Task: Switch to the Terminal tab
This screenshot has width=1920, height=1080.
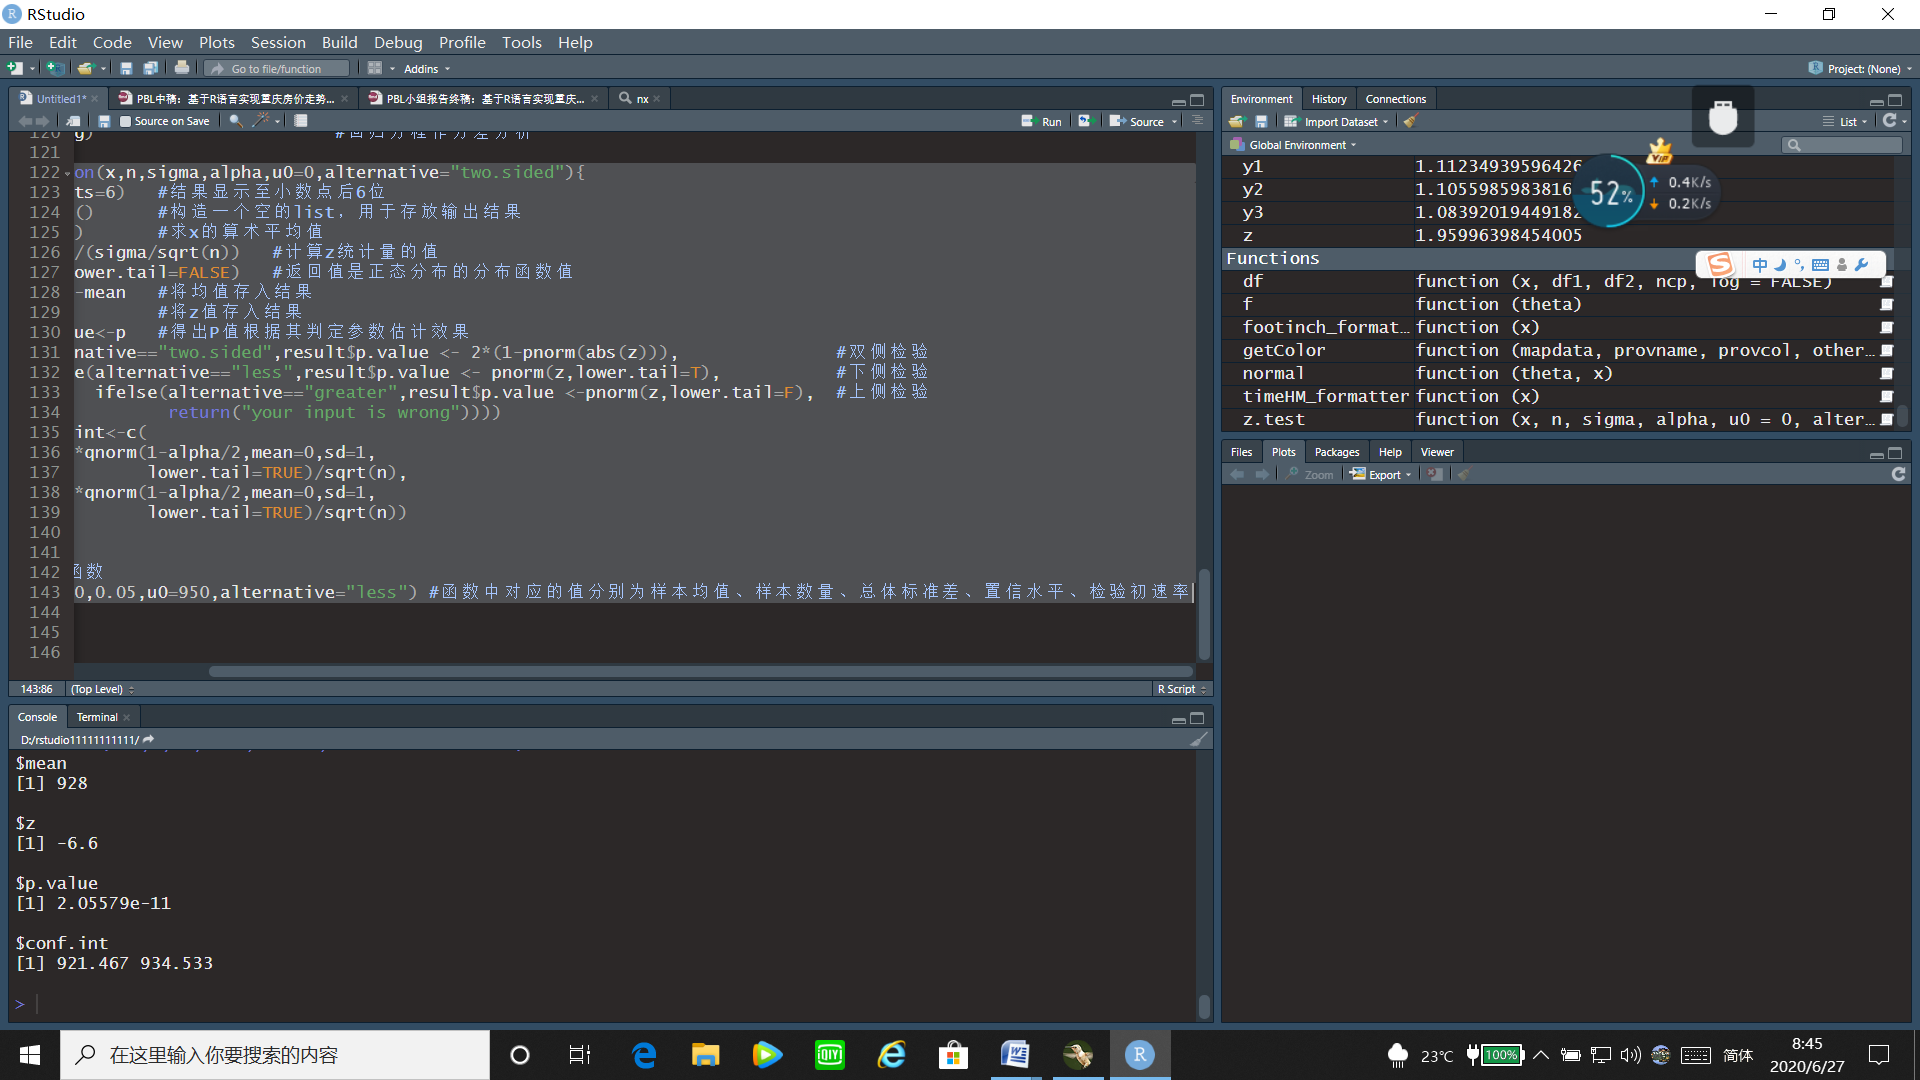Action: coord(98,716)
